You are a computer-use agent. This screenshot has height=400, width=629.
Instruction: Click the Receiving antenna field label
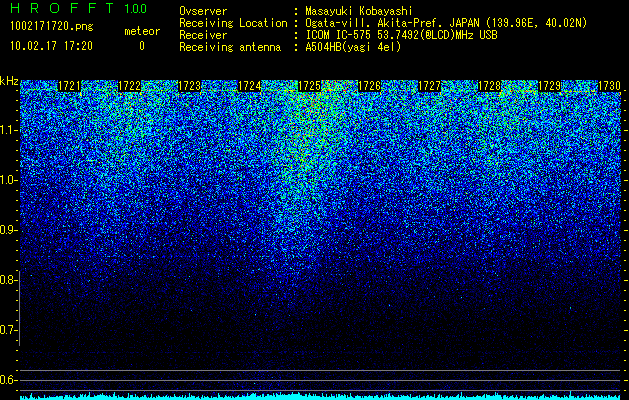(230, 47)
